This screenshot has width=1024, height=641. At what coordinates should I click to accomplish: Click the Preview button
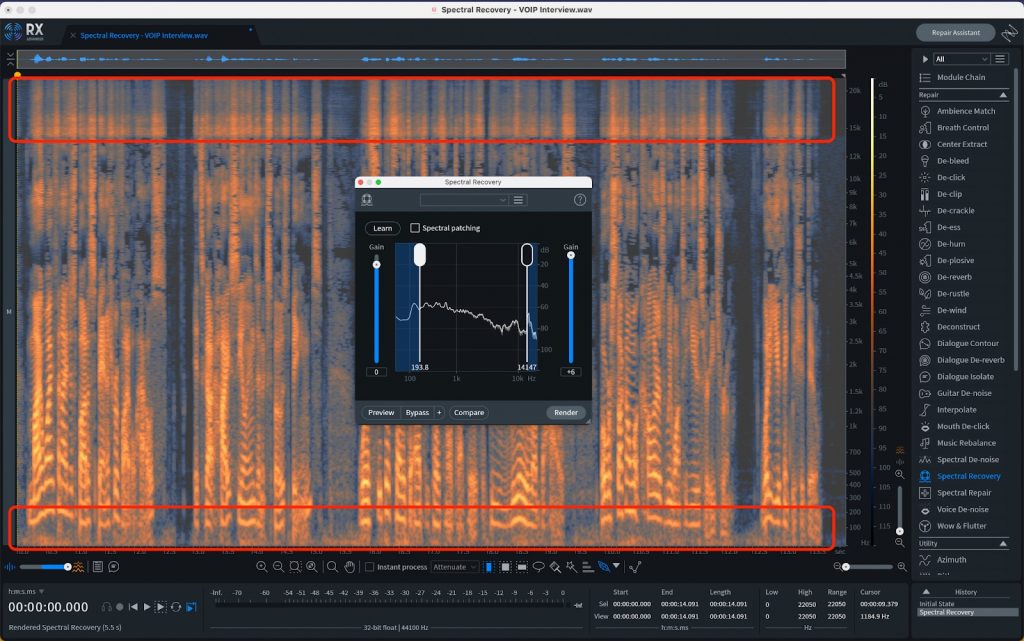tap(381, 413)
